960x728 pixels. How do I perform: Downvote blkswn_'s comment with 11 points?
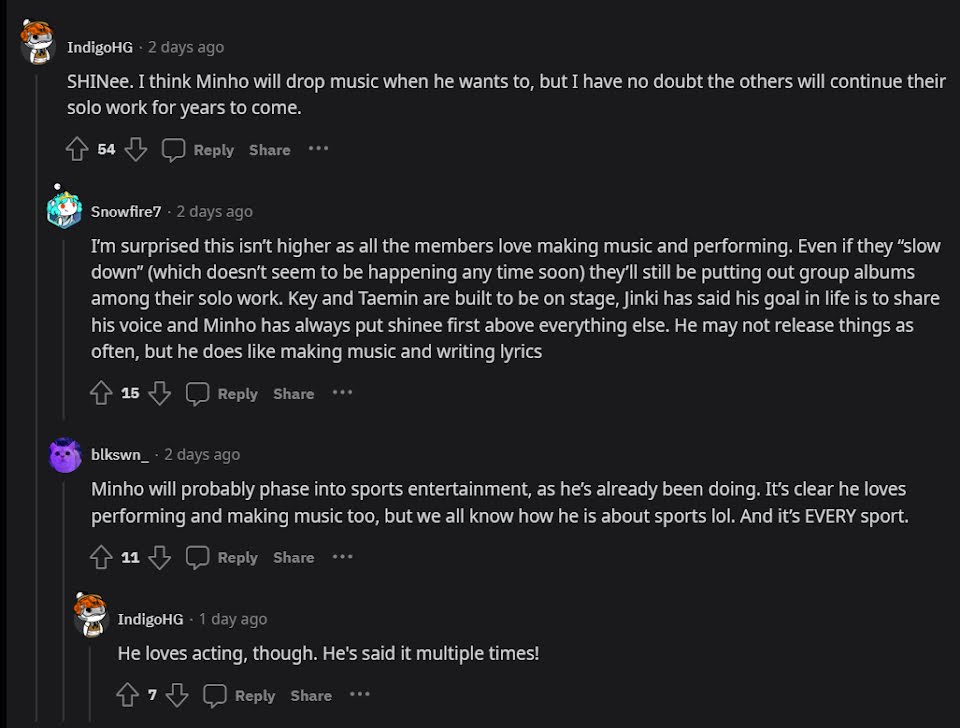160,558
